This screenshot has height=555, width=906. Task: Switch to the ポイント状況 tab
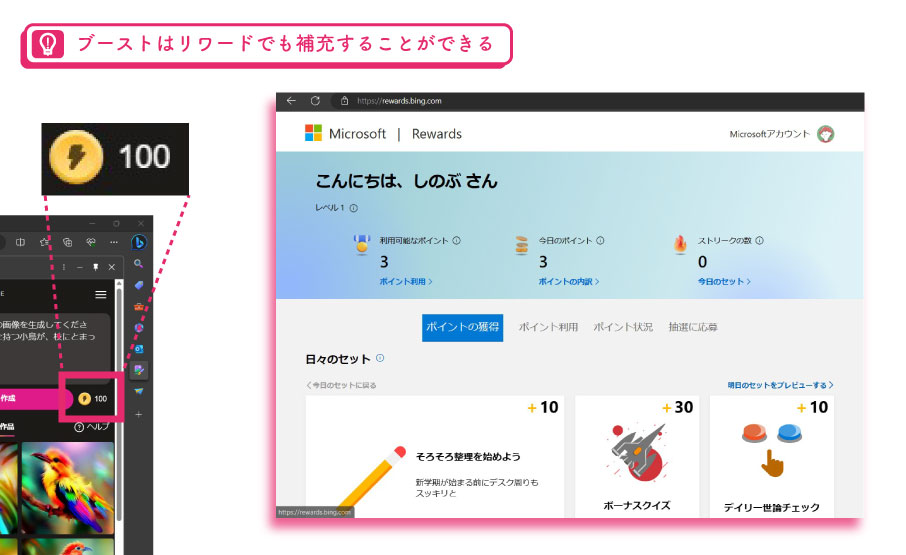point(623,327)
